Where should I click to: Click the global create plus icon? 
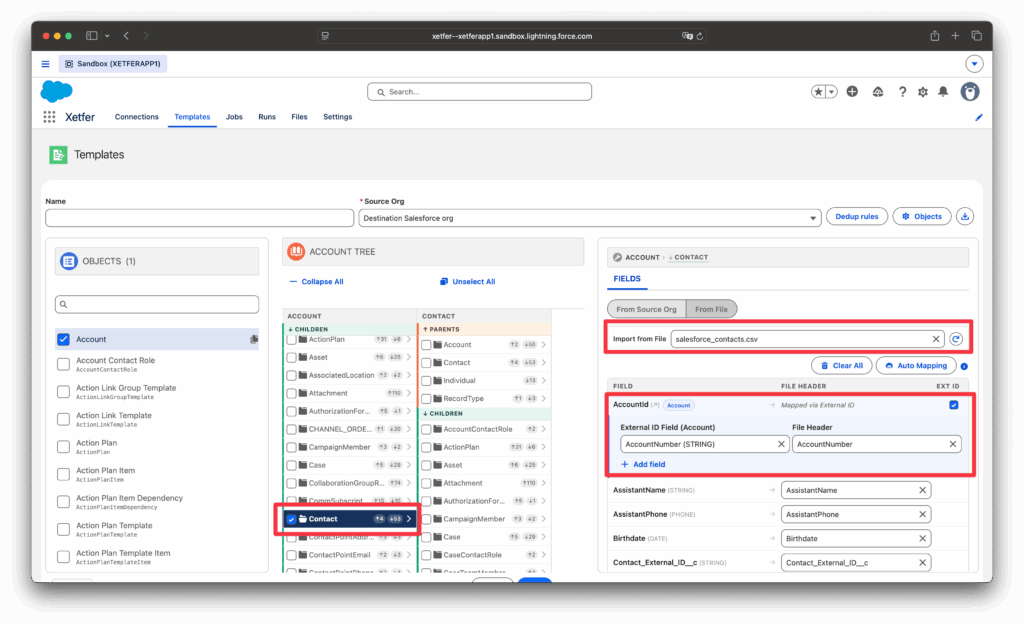tap(852, 92)
